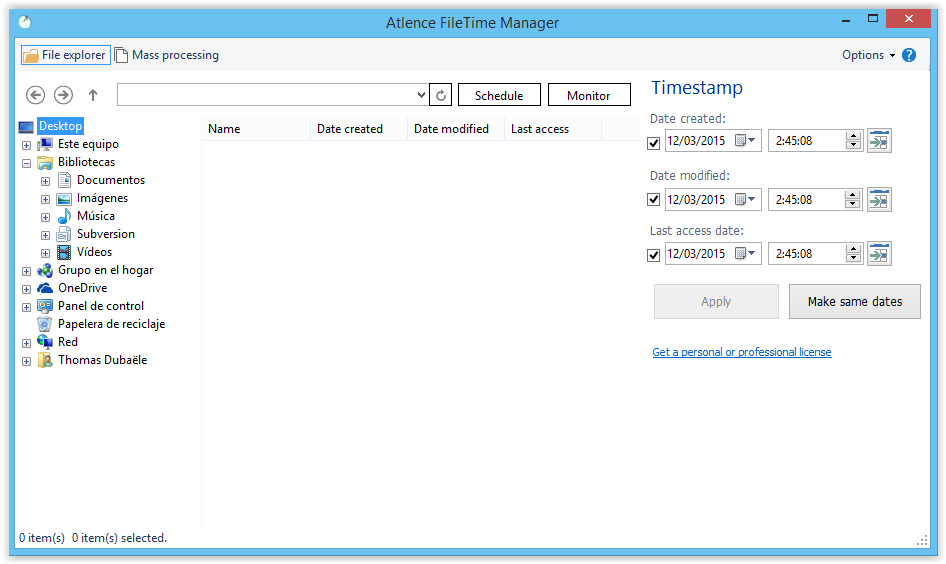Image resolution: width=946 pixels, height=564 pixels.
Task: Collapse the Bibliotecas tree node
Action: pos(27,163)
